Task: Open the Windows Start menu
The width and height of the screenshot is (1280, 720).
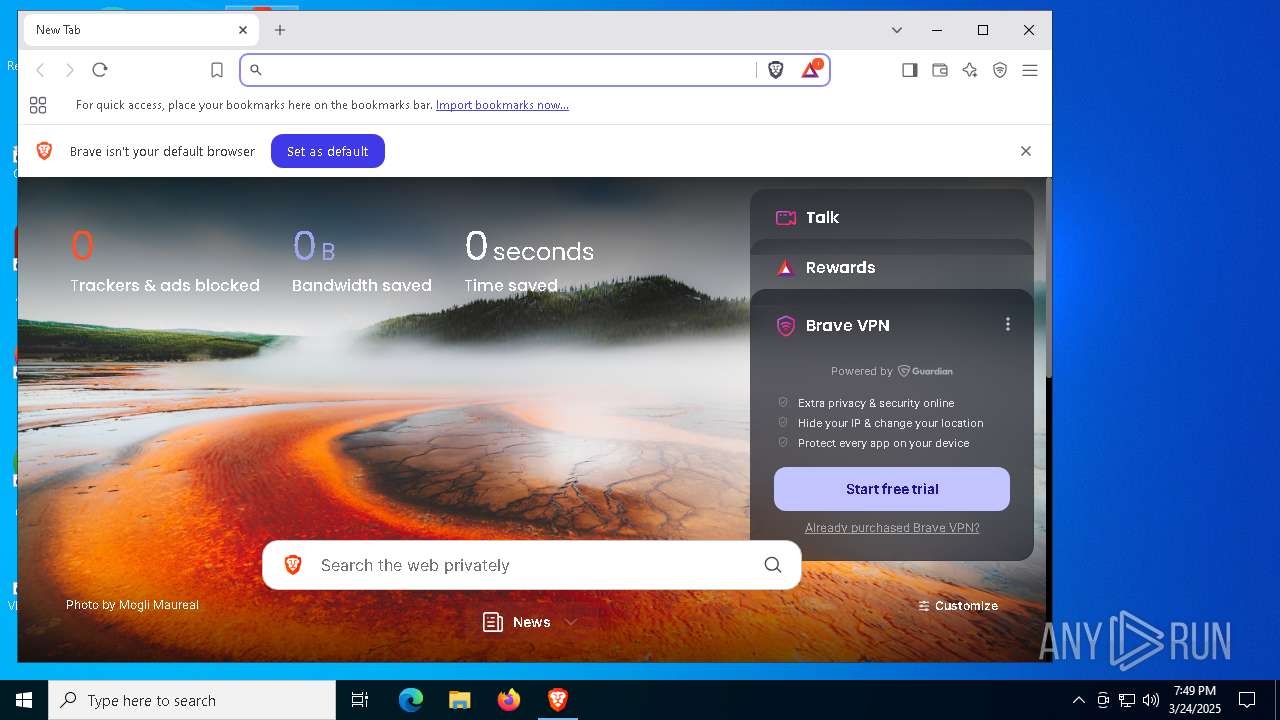Action: (x=24, y=700)
